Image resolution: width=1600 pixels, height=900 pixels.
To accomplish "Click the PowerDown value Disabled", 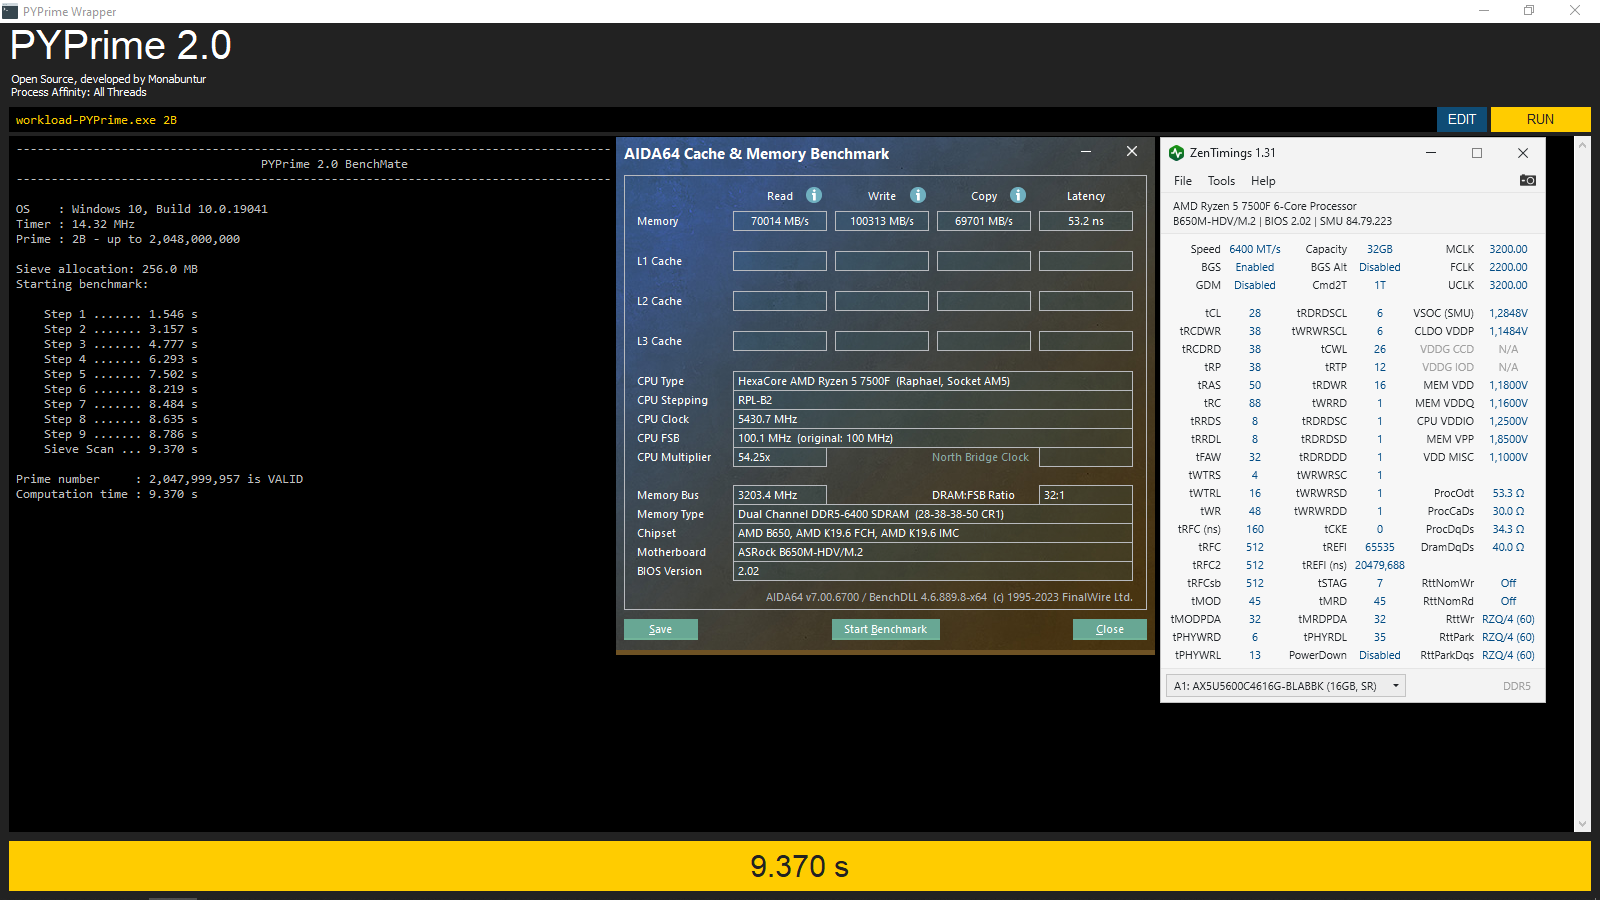I will tap(1380, 655).
